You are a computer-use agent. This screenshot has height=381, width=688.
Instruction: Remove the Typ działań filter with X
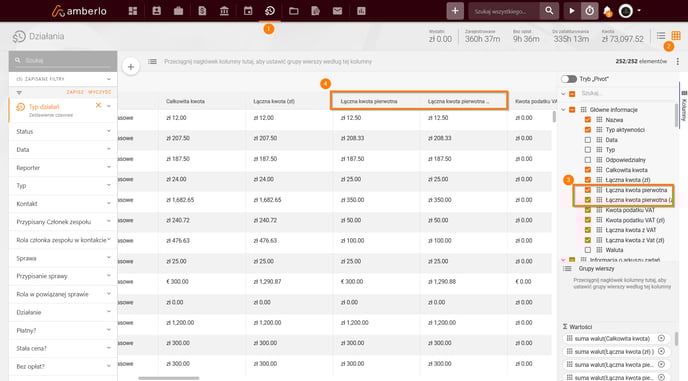[x=98, y=105]
